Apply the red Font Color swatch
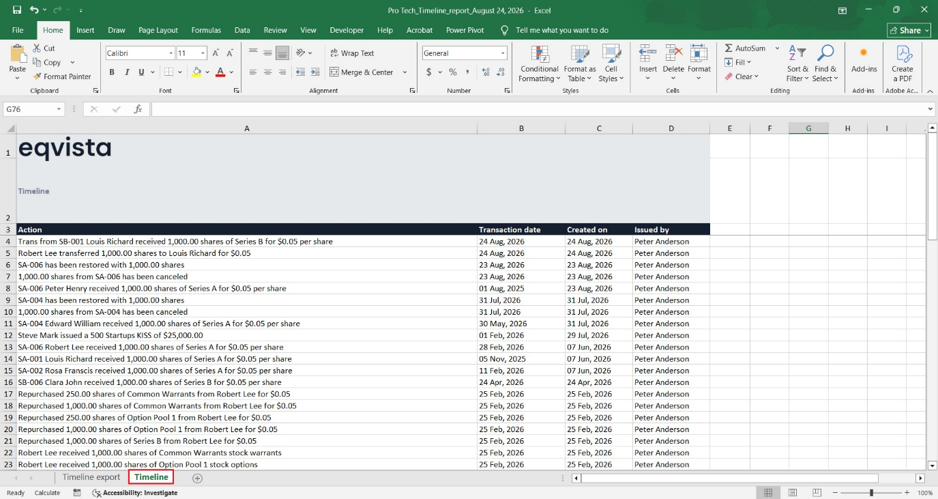This screenshot has height=499, width=938. [220, 72]
